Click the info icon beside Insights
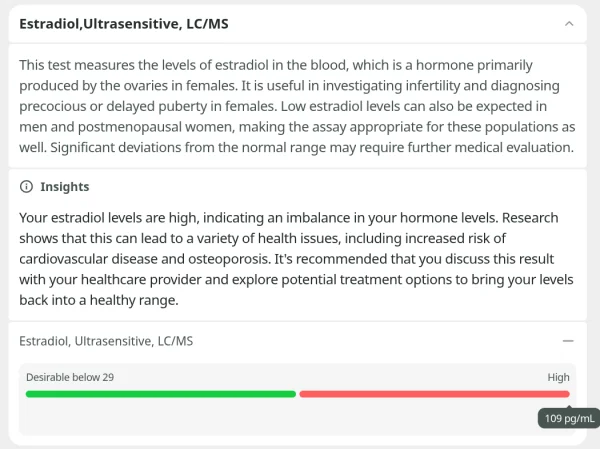 26,187
